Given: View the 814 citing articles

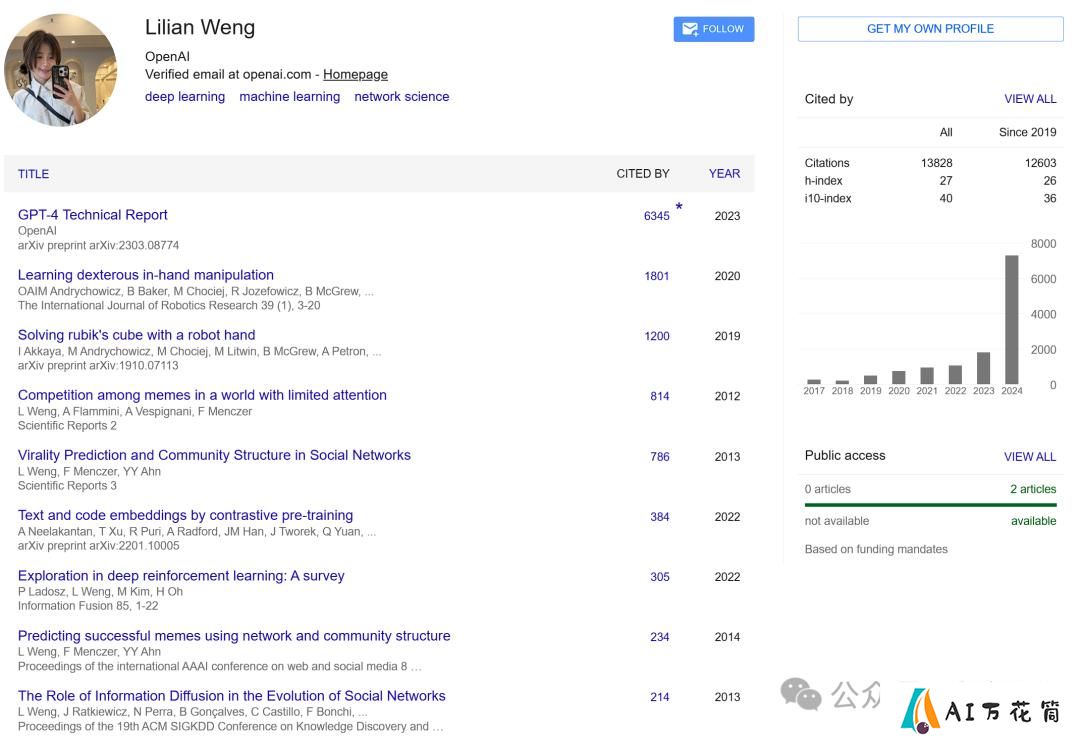Looking at the screenshot, I should pos(660,396).
